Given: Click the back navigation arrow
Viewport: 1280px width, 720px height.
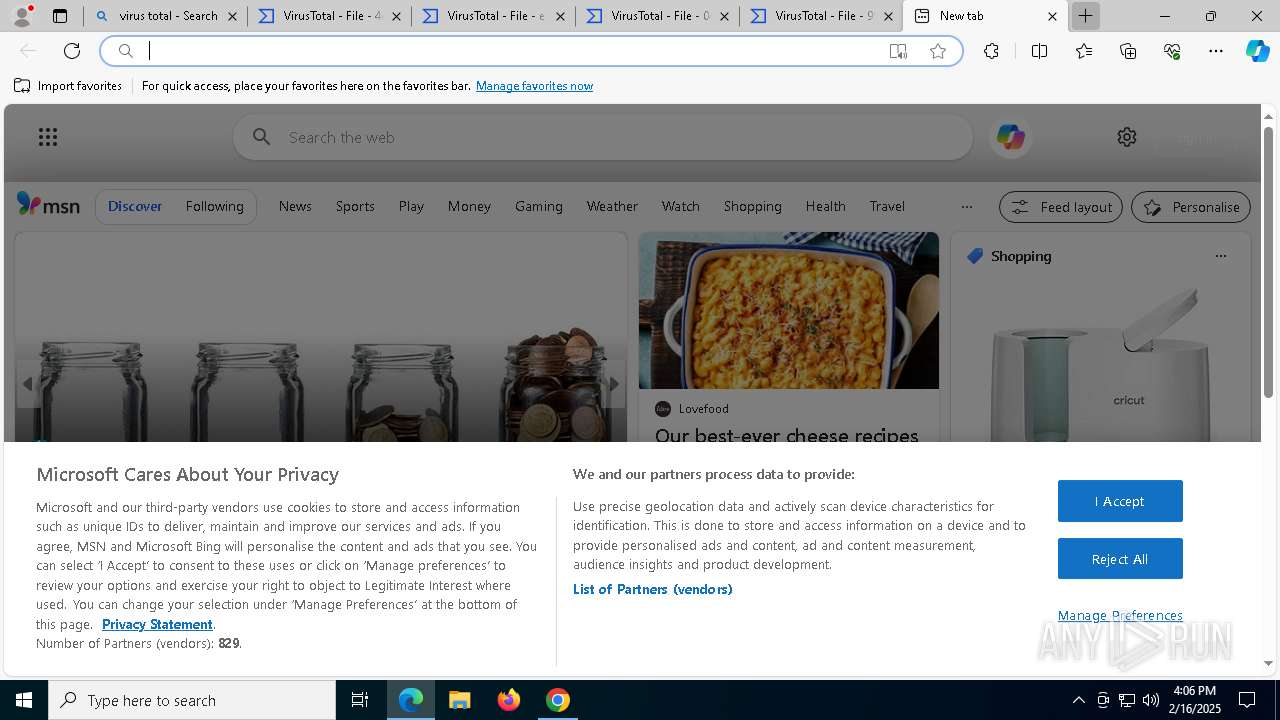Looking at the screenshot, I should (x=28, y=51).
